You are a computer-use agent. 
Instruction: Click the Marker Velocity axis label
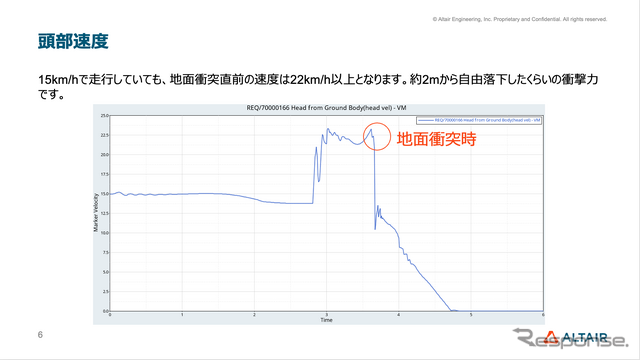96,213
